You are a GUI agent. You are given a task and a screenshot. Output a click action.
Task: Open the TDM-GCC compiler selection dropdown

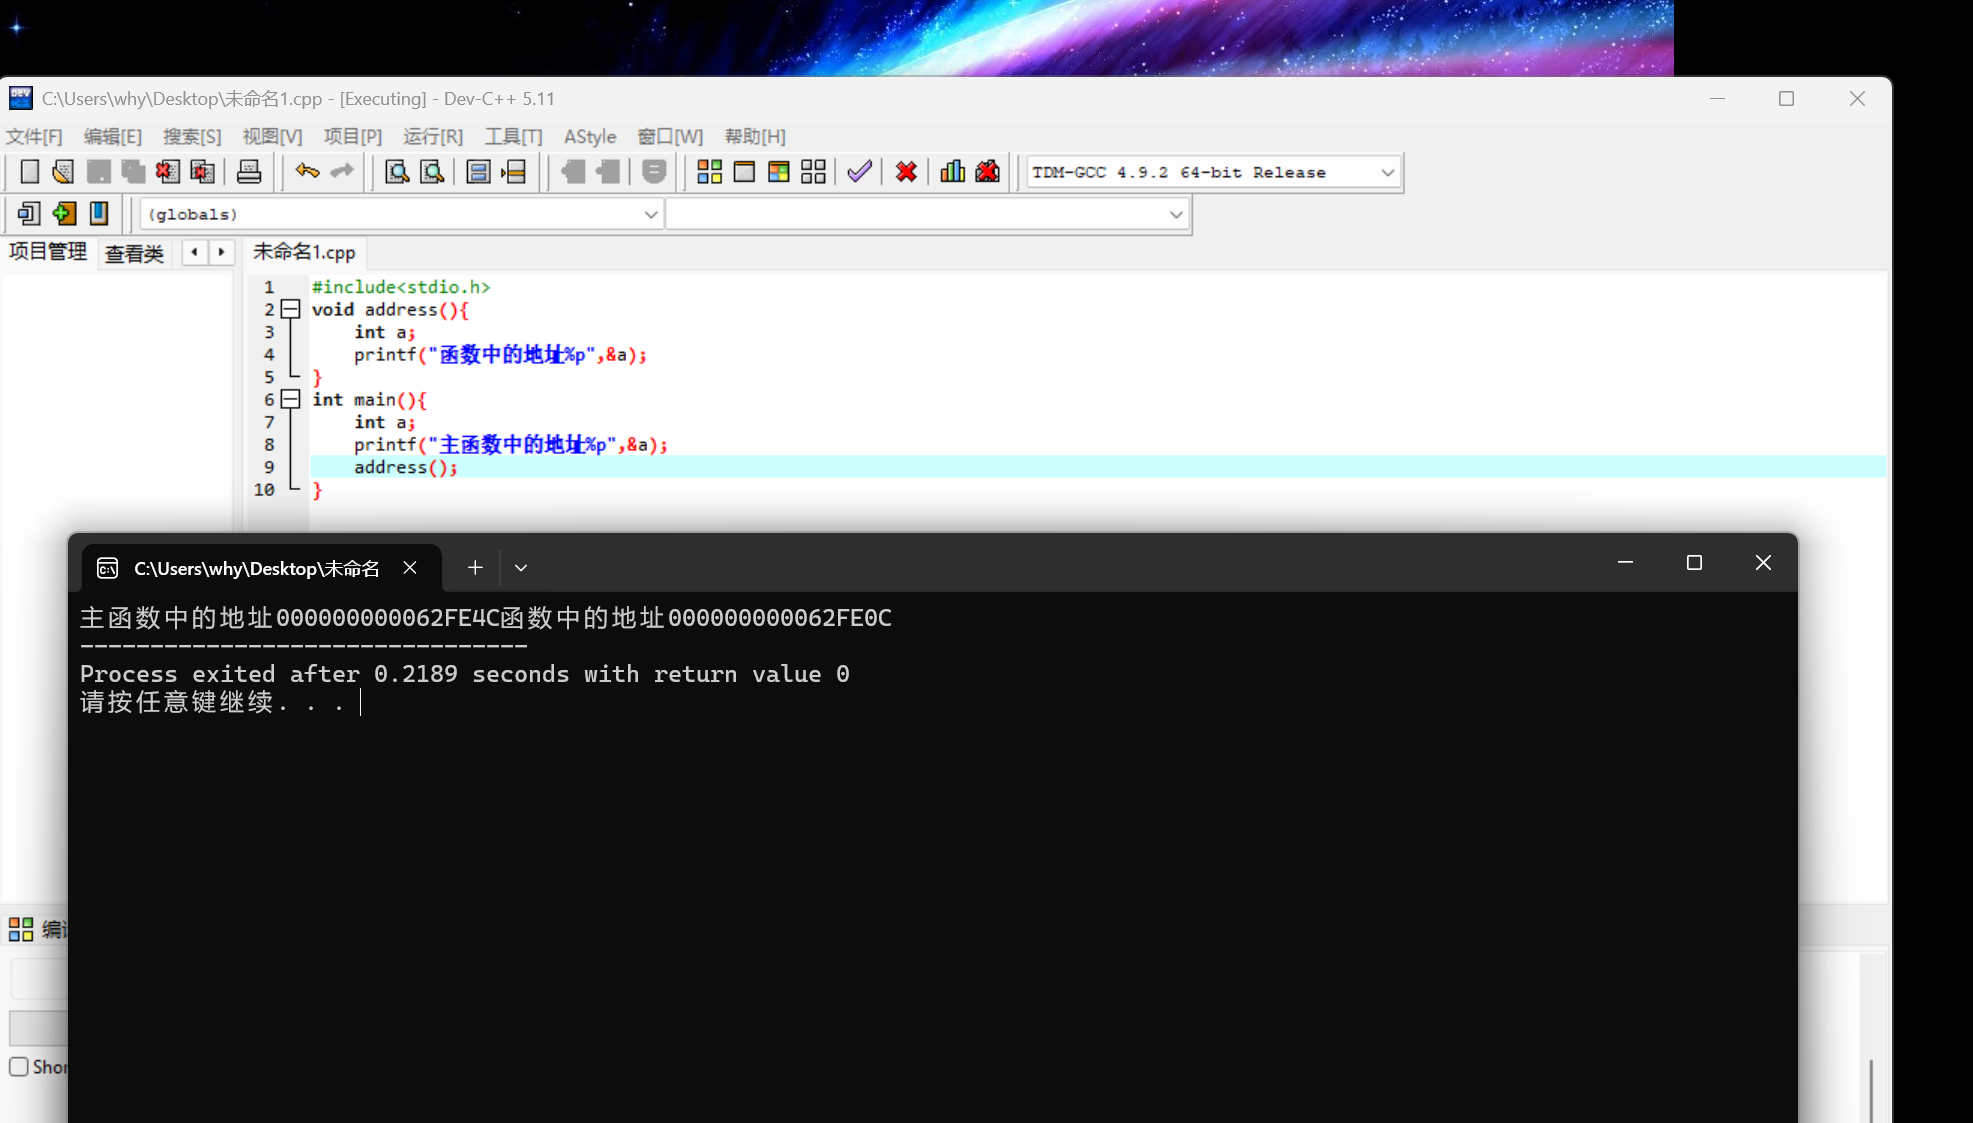pyautogui.click(x=1387, y=173)
